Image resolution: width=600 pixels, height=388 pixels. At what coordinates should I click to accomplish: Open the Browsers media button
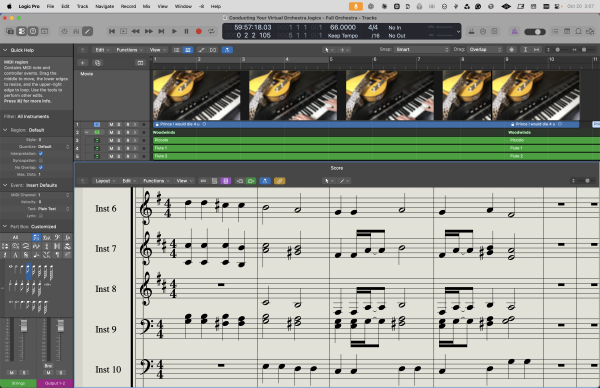pos(590,31)
